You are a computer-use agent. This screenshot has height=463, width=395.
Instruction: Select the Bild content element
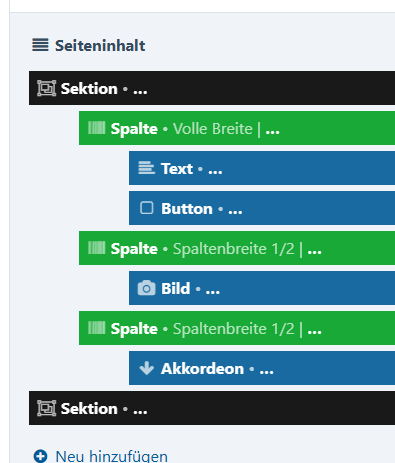point(262,288)
